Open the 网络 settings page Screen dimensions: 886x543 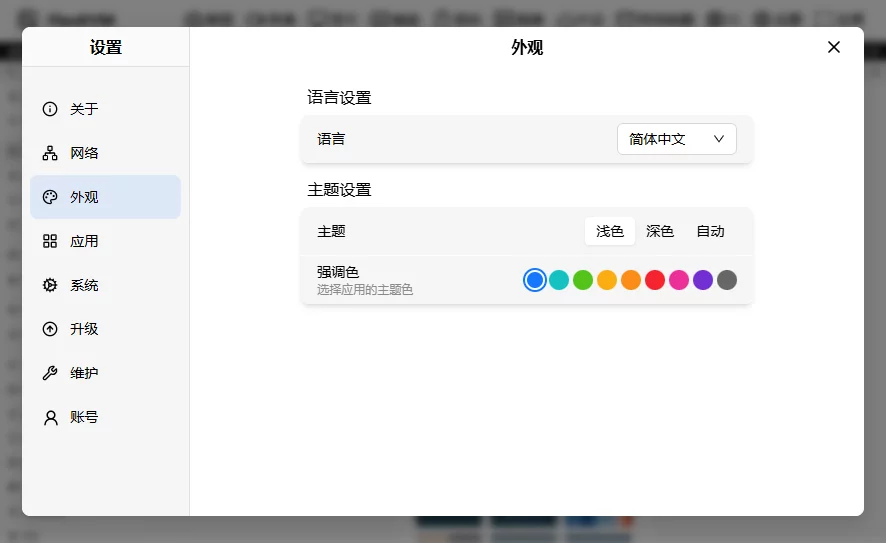click(x=105, y=153)
